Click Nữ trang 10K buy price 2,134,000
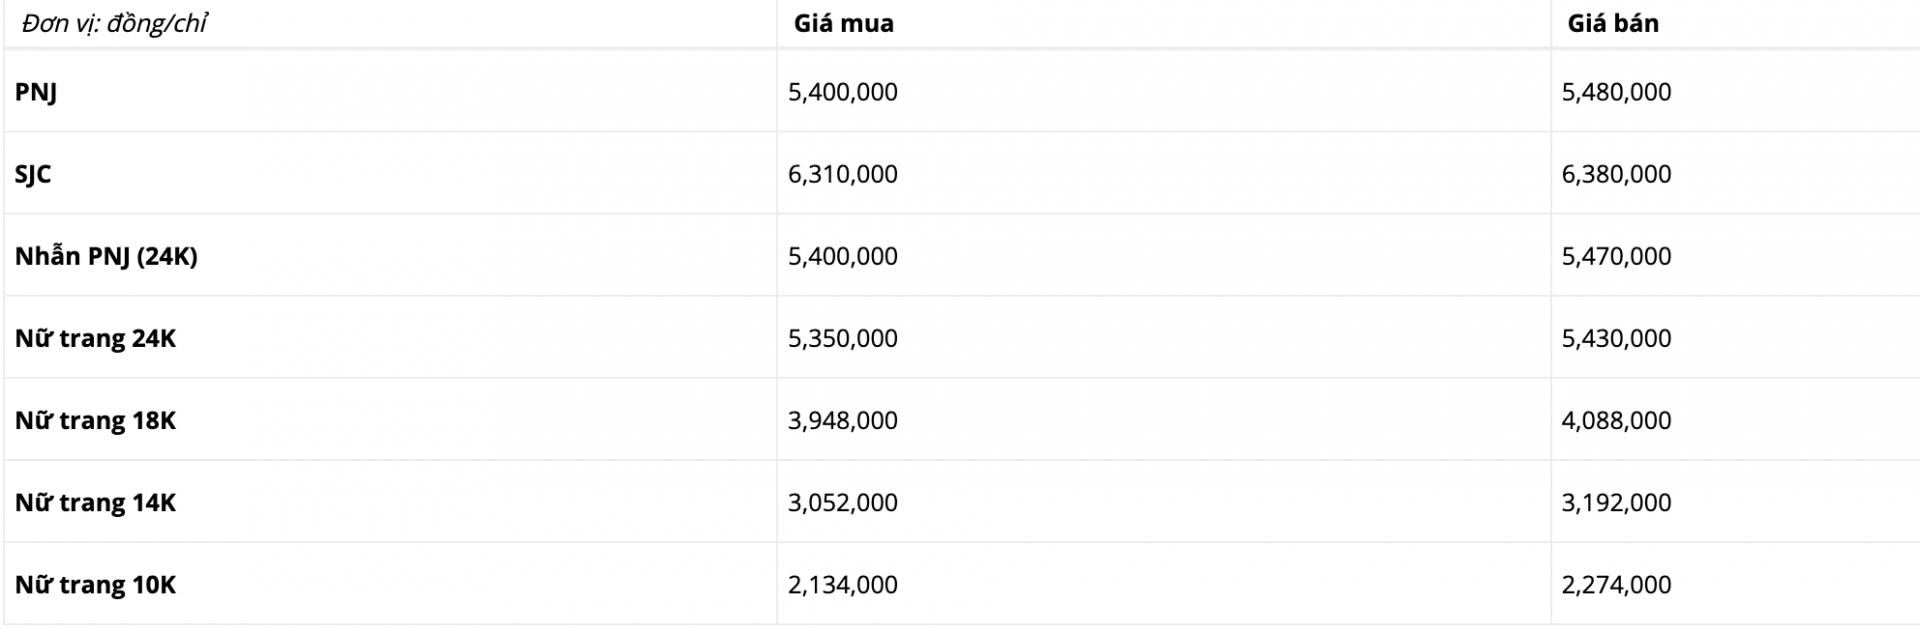 [842, 584]
